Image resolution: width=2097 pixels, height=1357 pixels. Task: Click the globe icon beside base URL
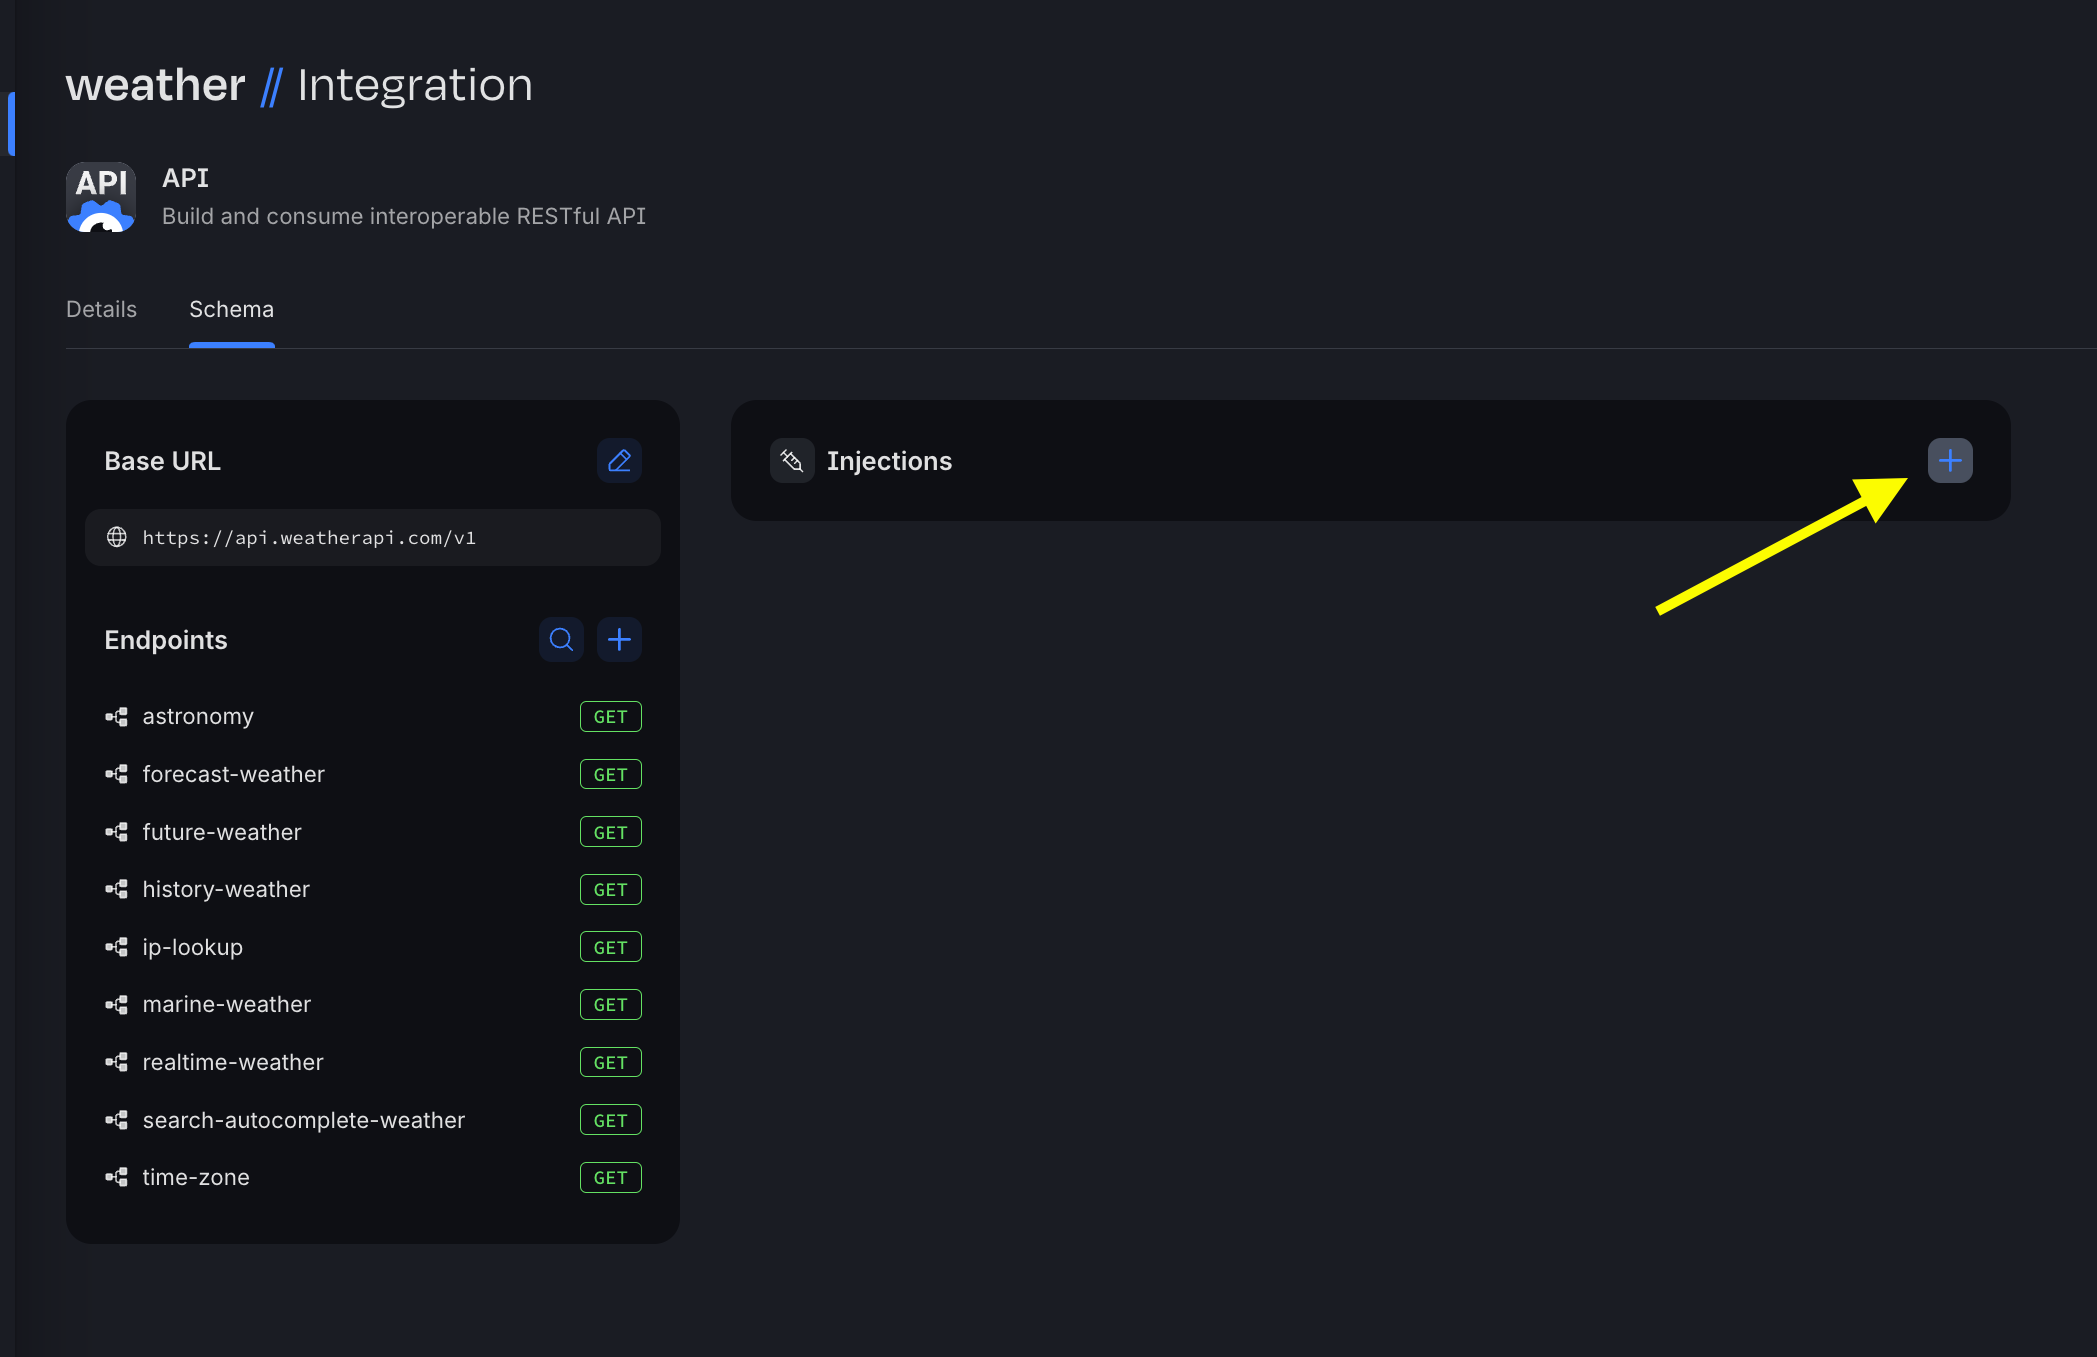pos(117,538)
